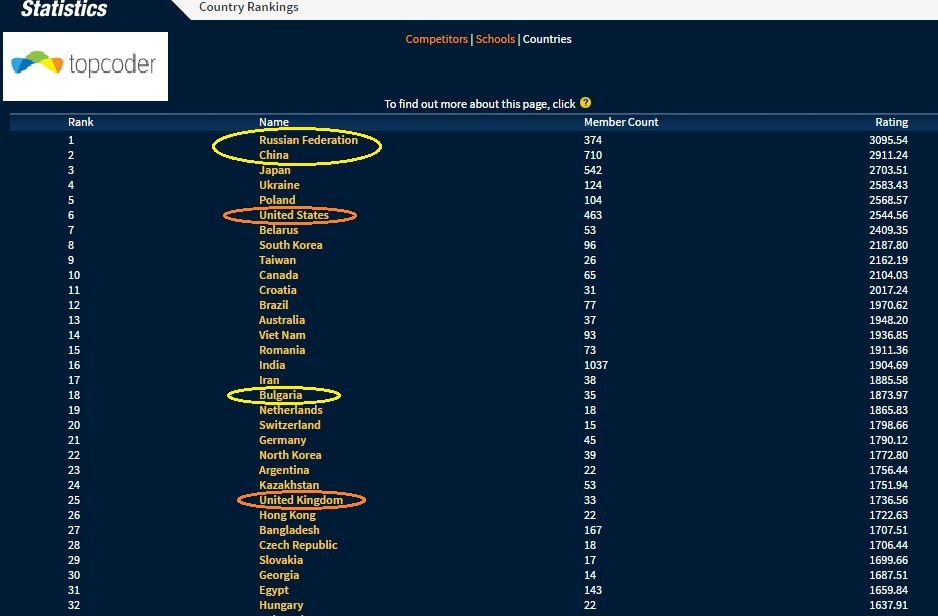The height and width of the screenshot is (616, 938).
Task: Click member count 1037 for India
Action: tap(596, 365)
